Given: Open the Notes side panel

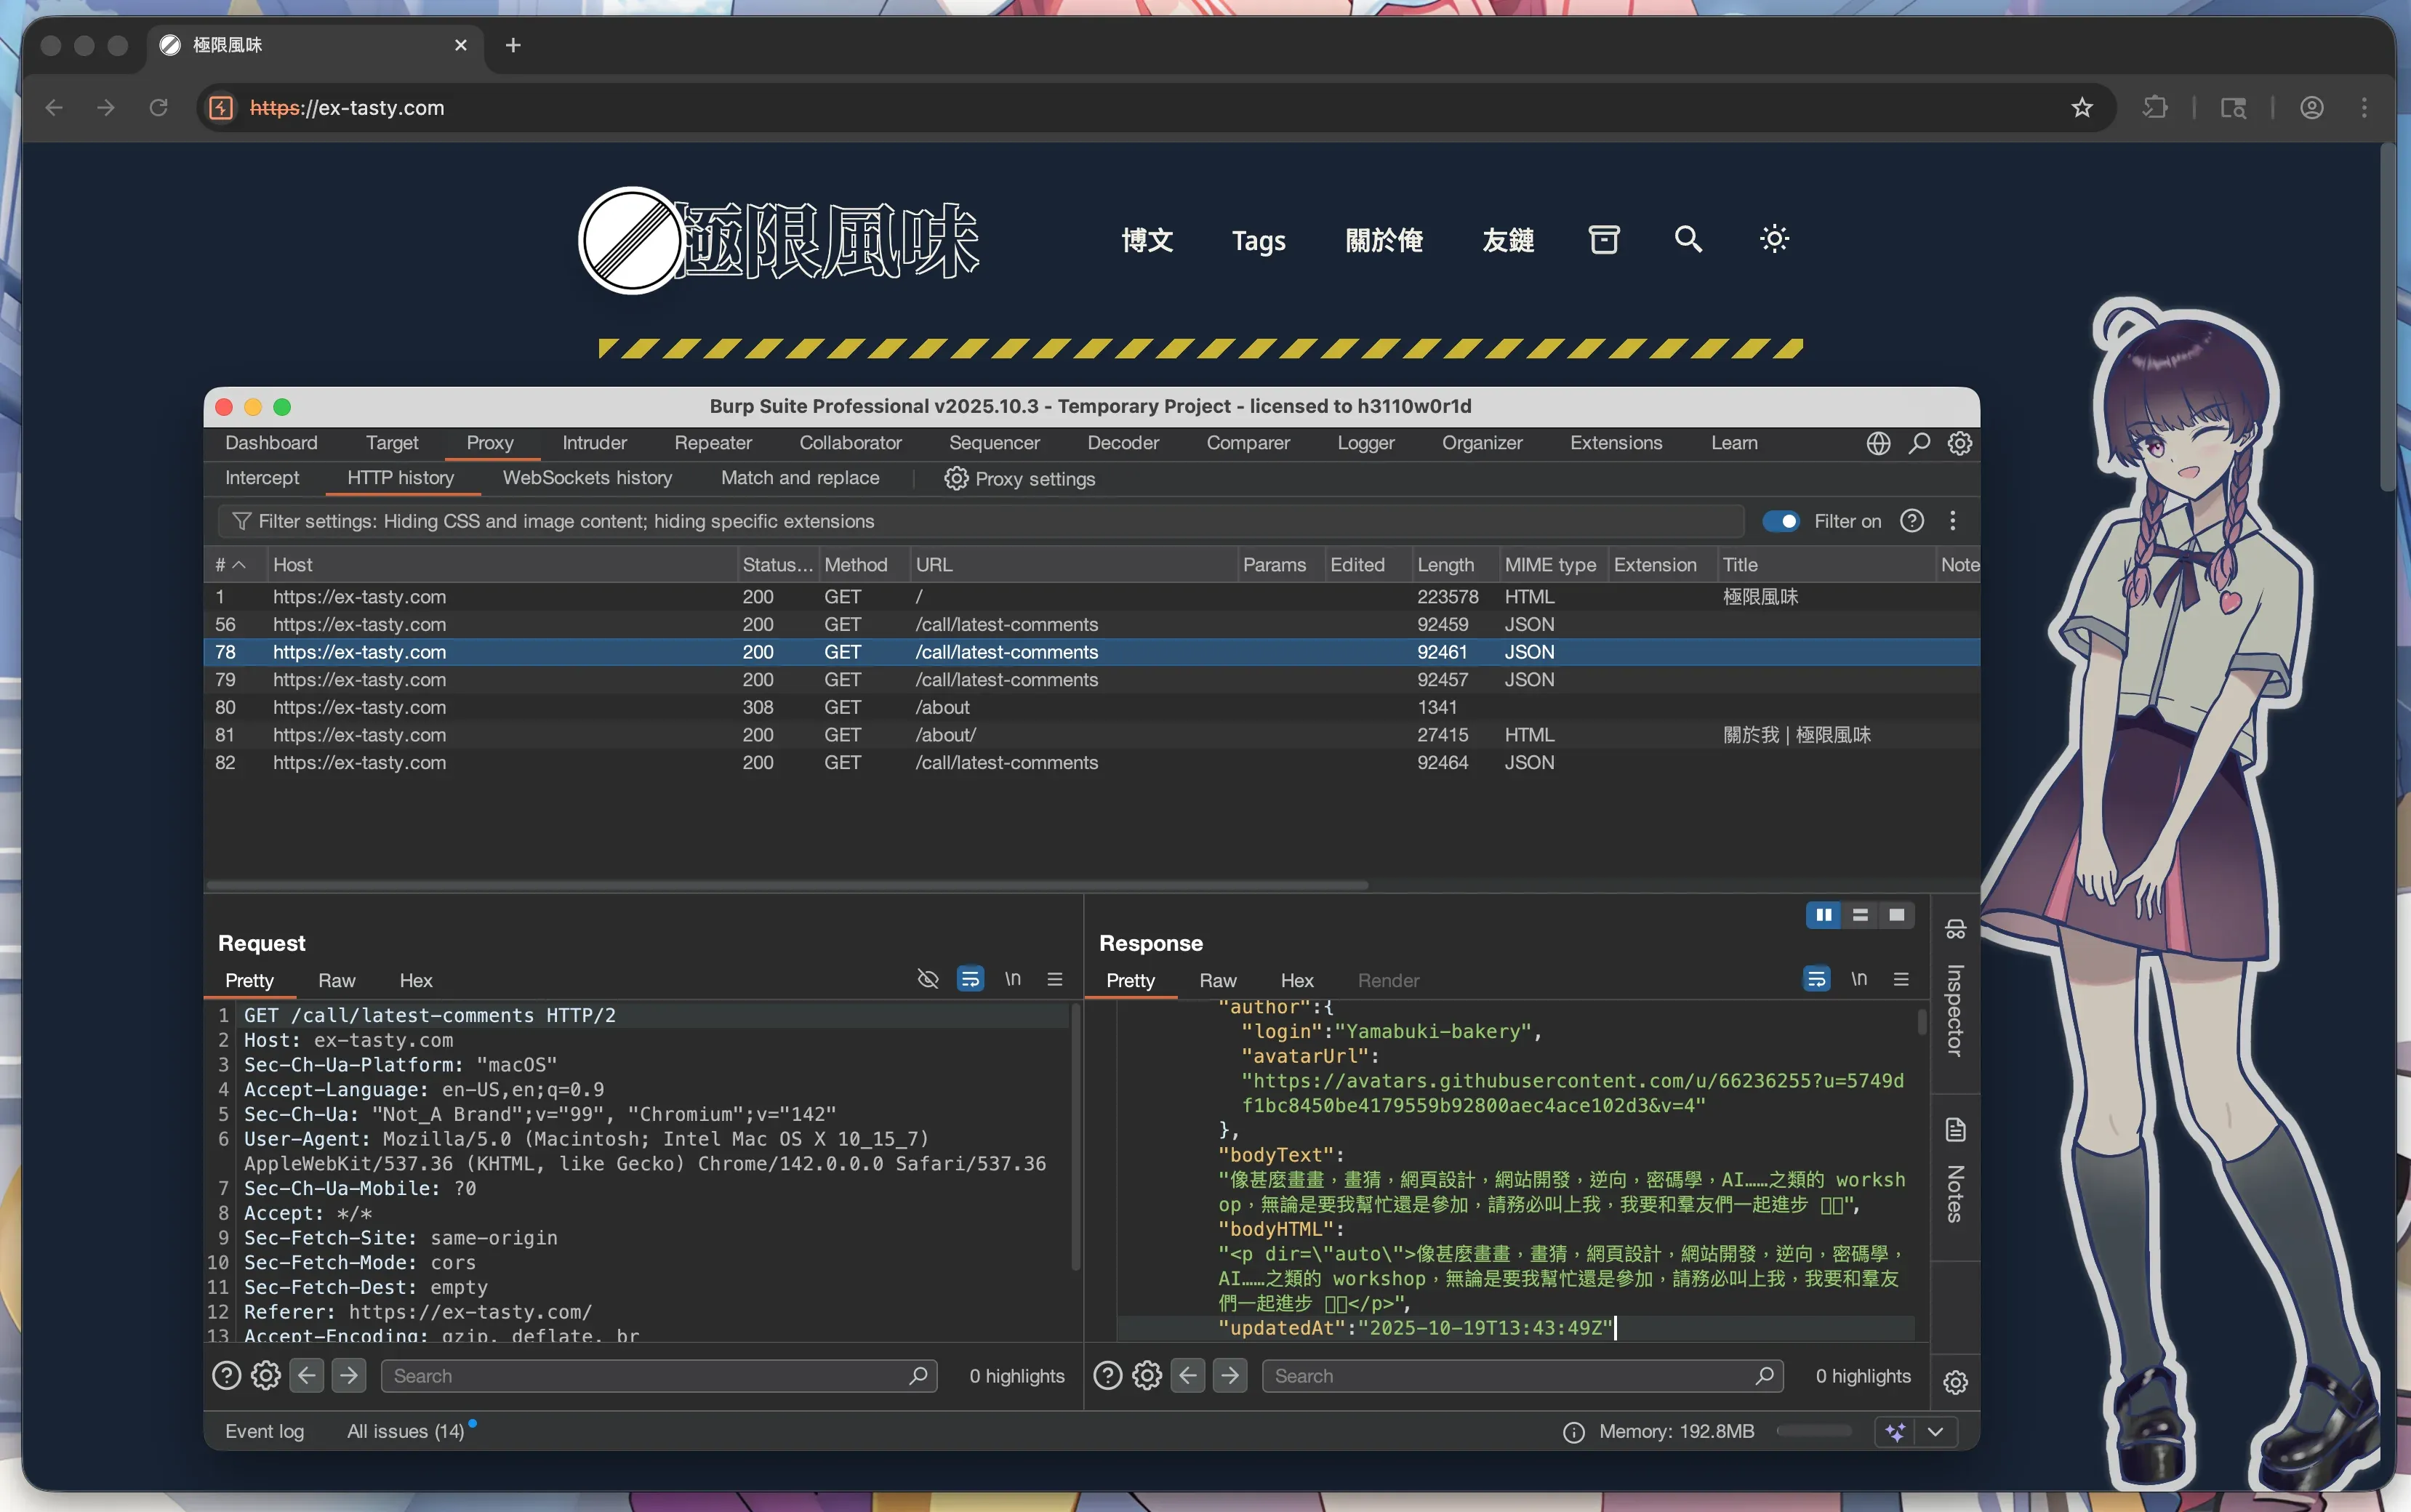Looking at the screenshot, I should coord(1955,1192).
